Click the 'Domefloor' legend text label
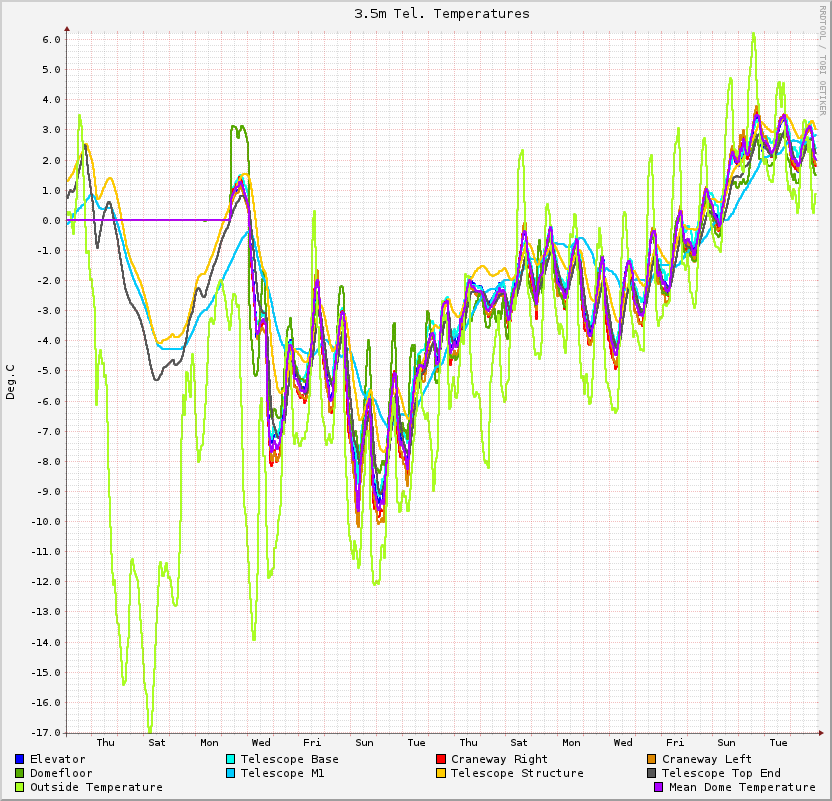This screenshot has width=832, height=801. 61,774
